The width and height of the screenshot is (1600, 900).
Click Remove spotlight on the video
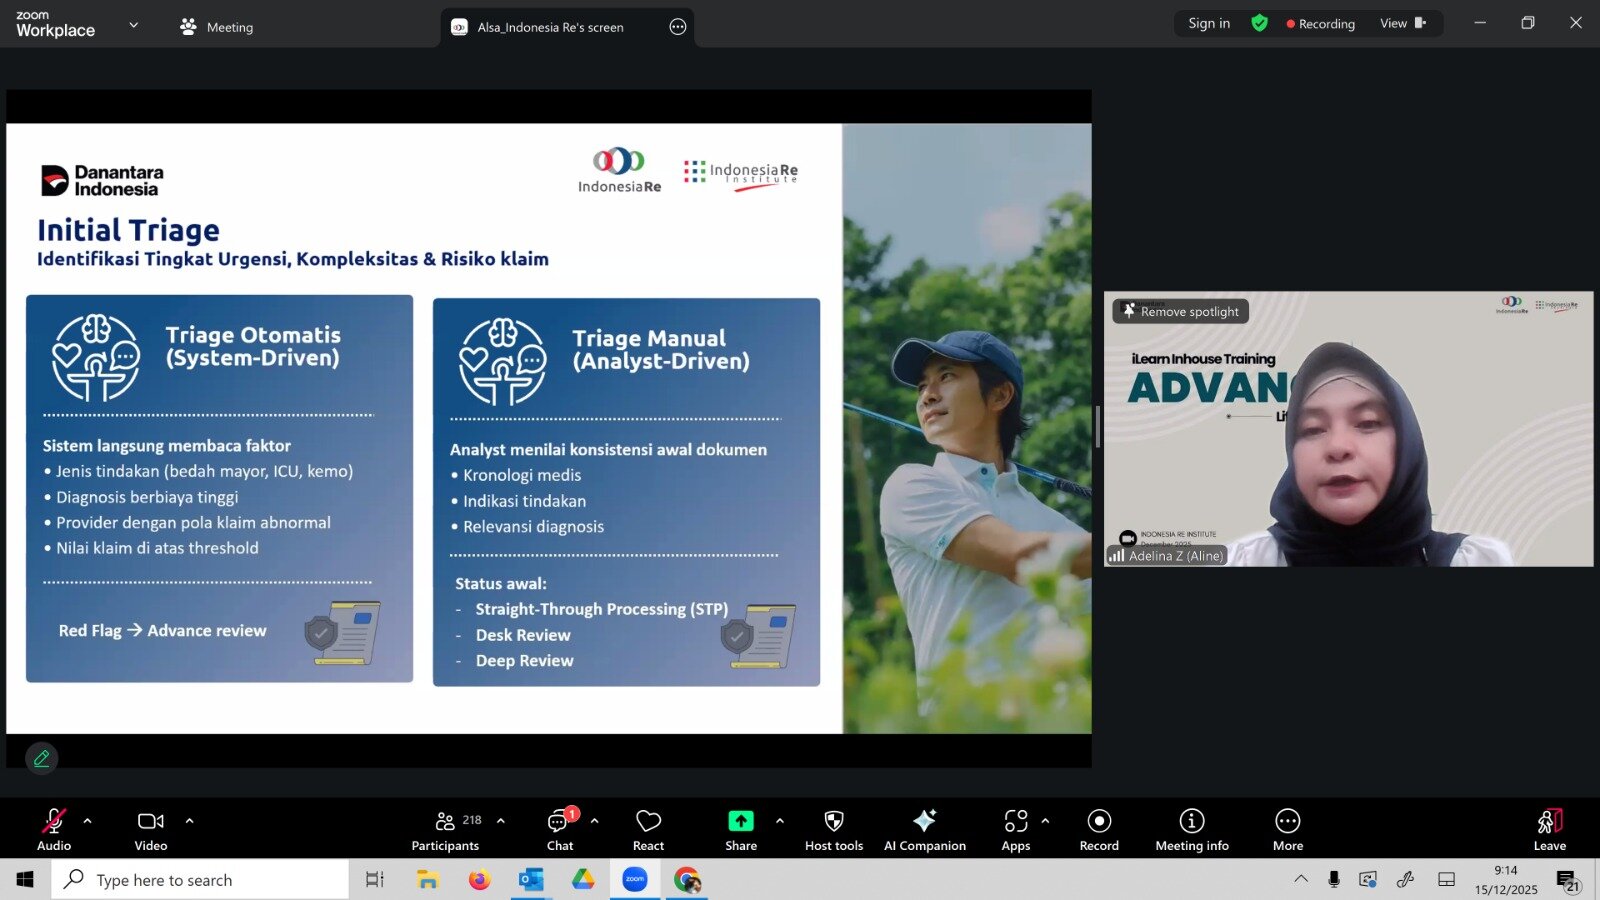point(1181,312)
